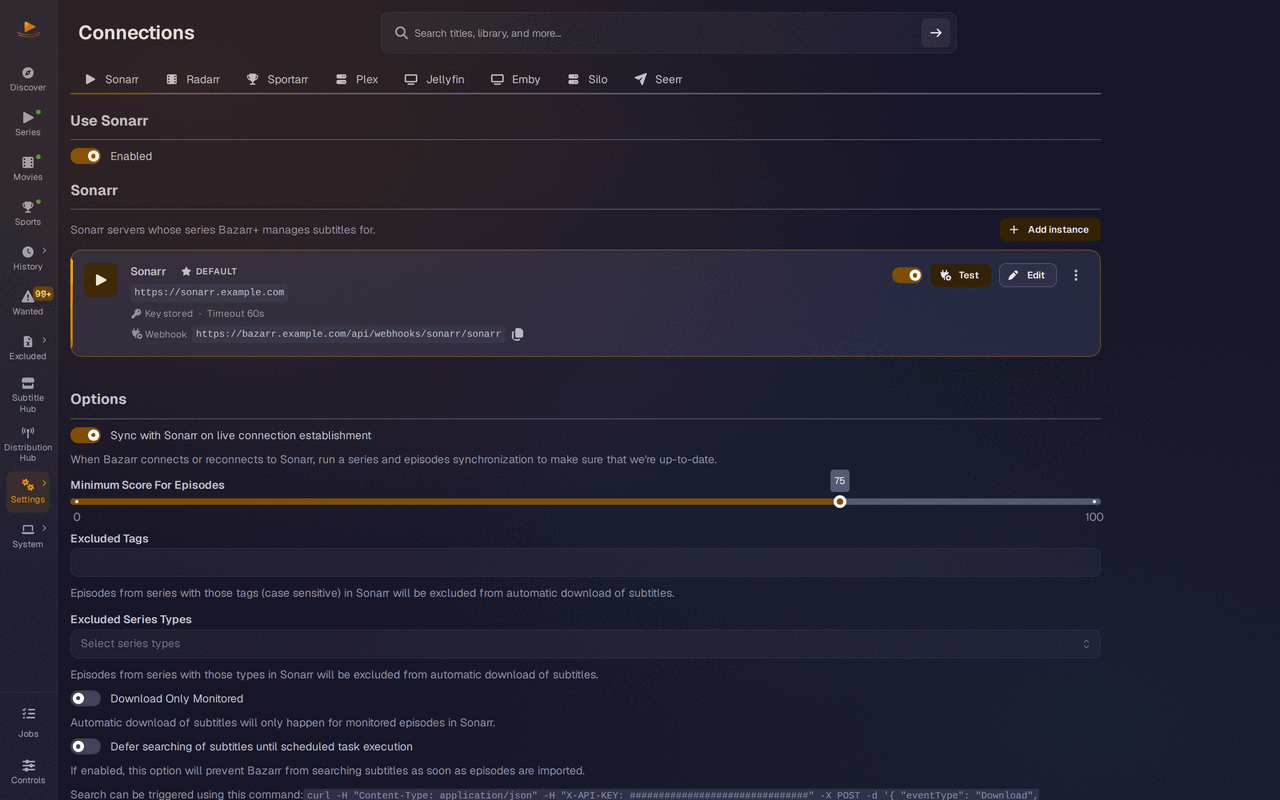The width and height of the screenshot is (1280, 800).
Task: Click the 99+ Wanted badge
Action: click(x=43, y=294)
